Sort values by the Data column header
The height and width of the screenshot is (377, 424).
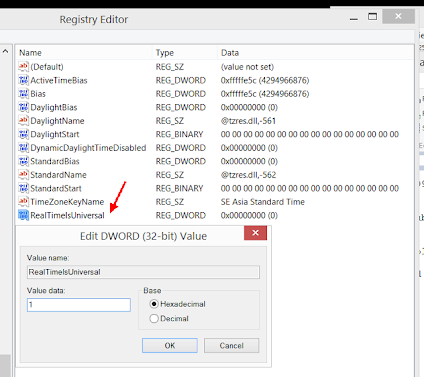point(315,53)
